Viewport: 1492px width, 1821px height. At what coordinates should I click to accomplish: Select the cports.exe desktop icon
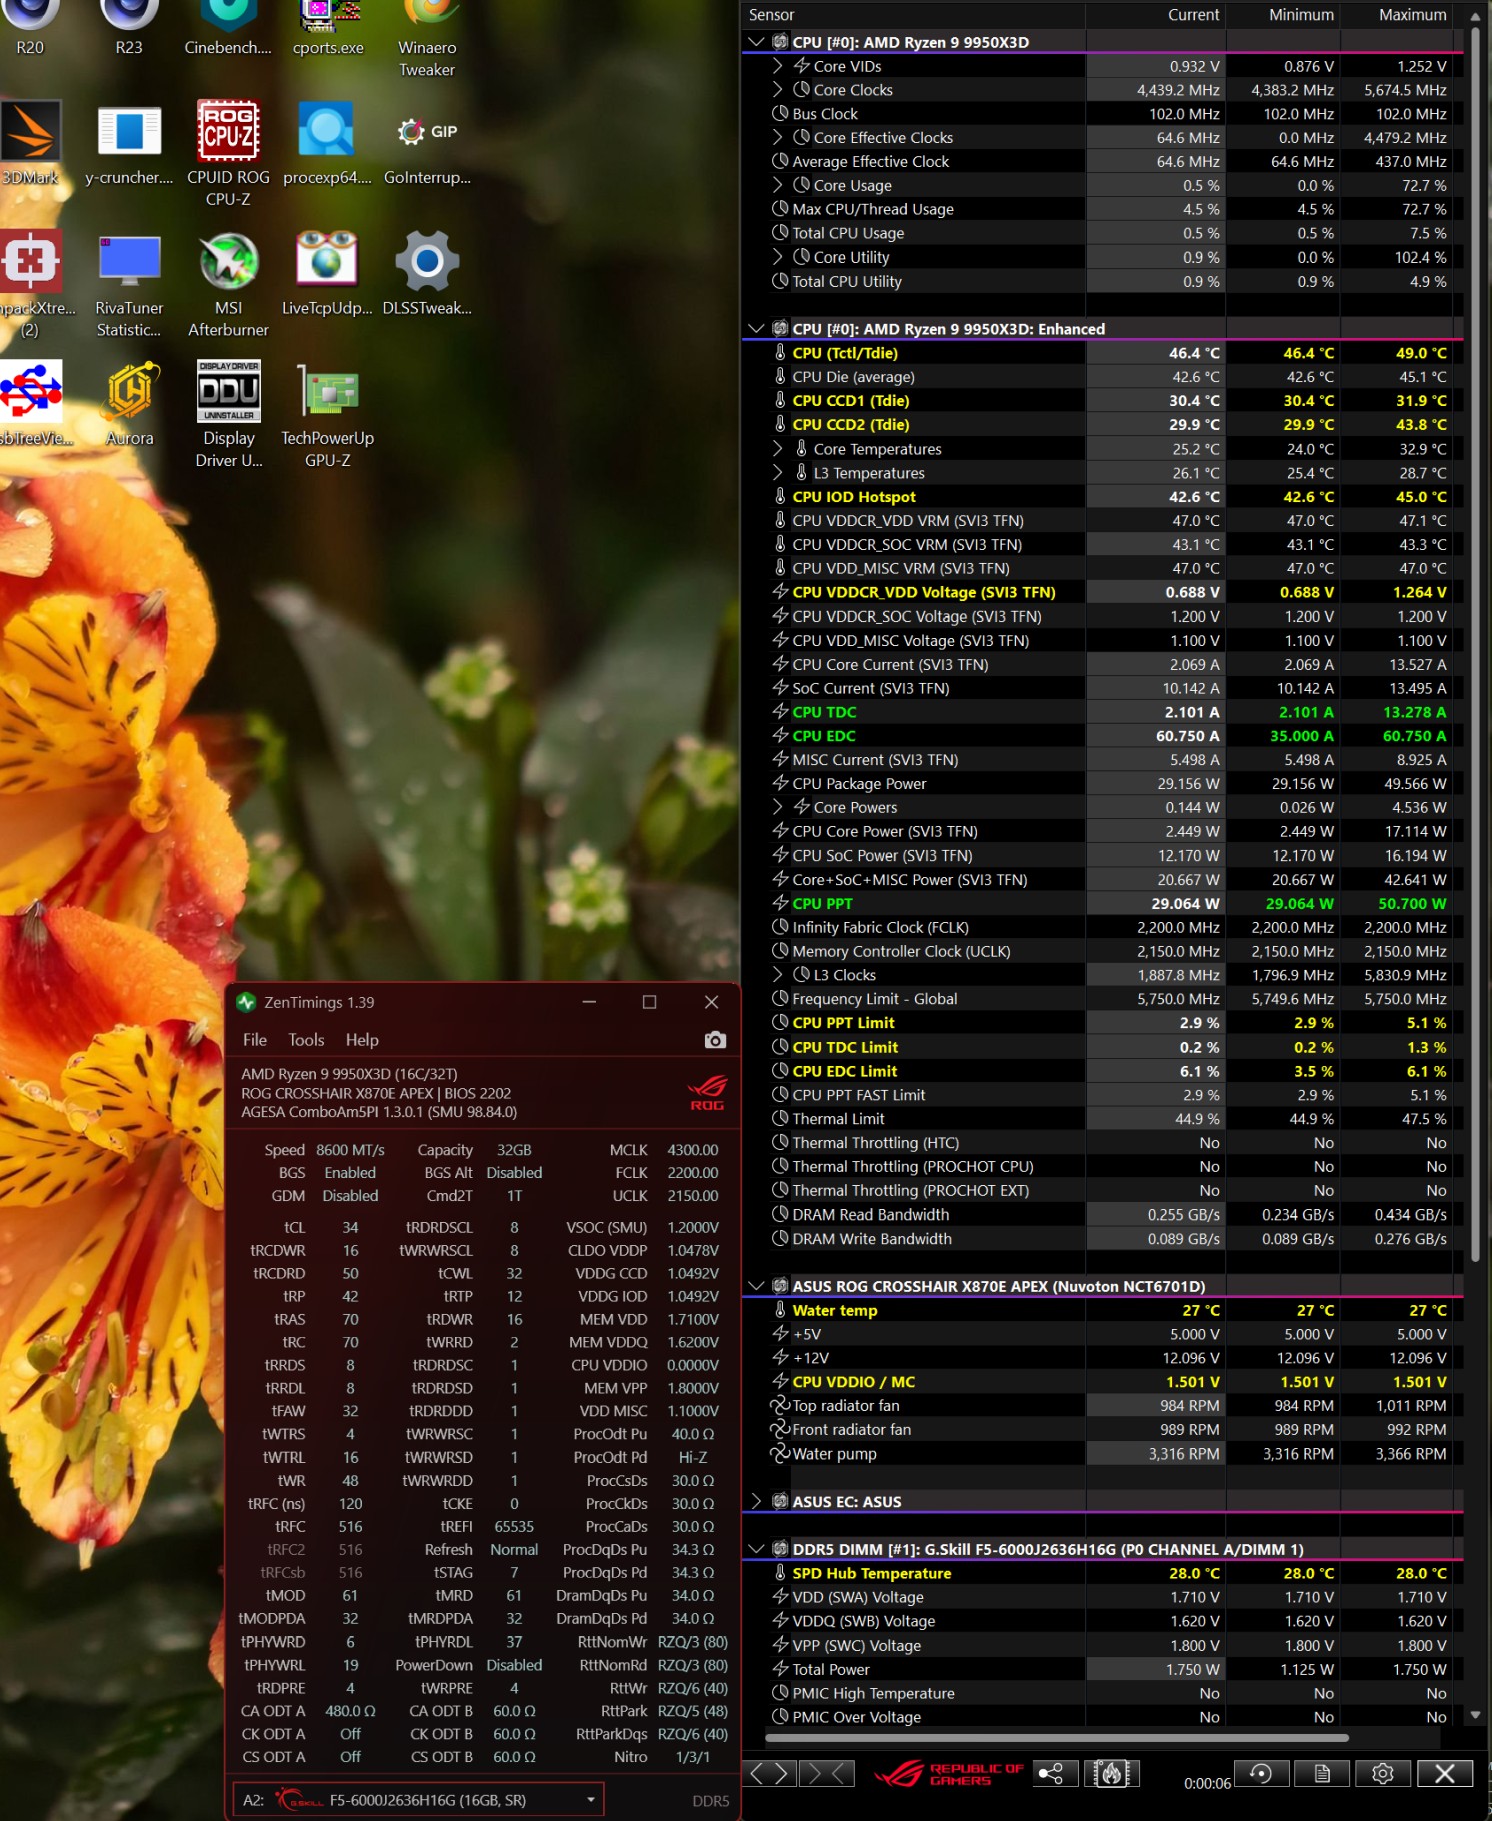pyautogui.click(x=328, y=28)
